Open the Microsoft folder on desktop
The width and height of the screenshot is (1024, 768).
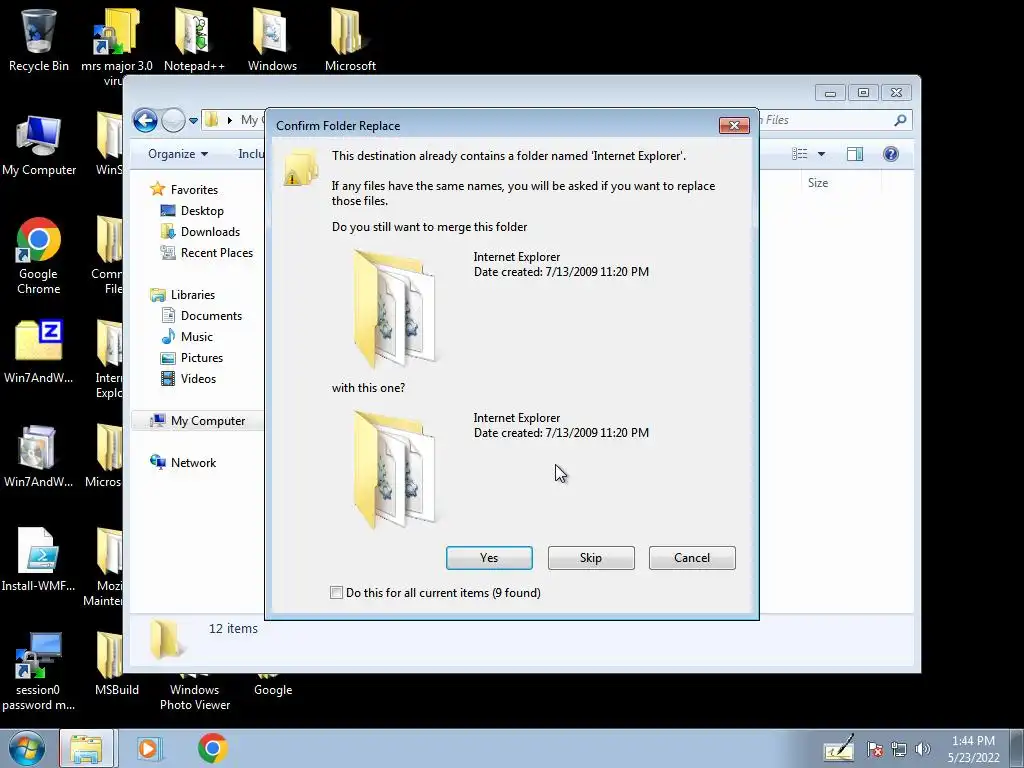[x=350, y=39]
